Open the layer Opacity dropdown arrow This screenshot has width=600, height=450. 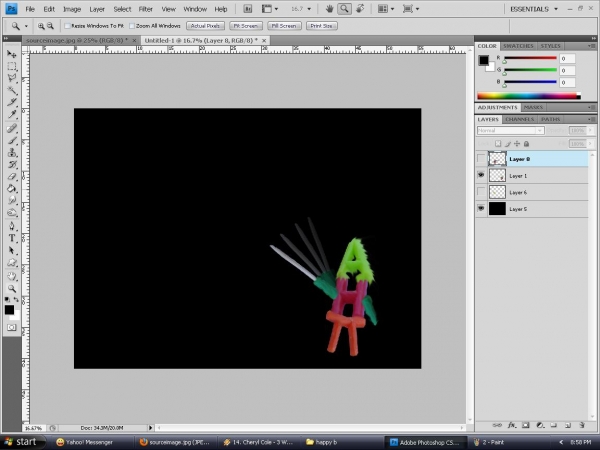(x=590, y=130)
